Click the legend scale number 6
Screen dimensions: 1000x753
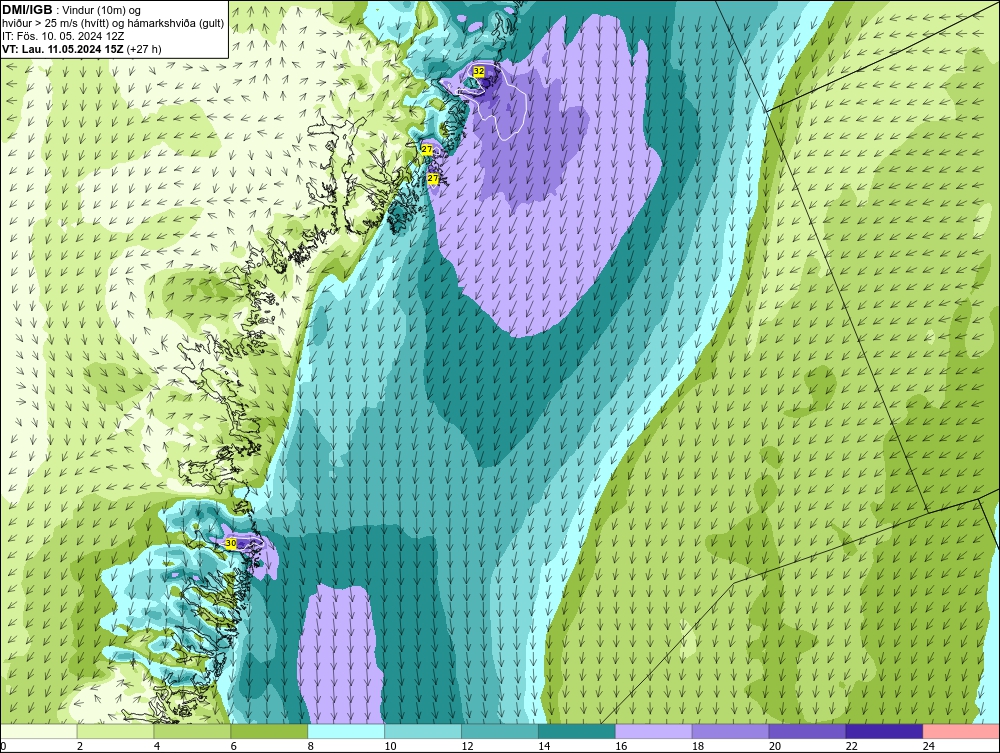[233, 746]
